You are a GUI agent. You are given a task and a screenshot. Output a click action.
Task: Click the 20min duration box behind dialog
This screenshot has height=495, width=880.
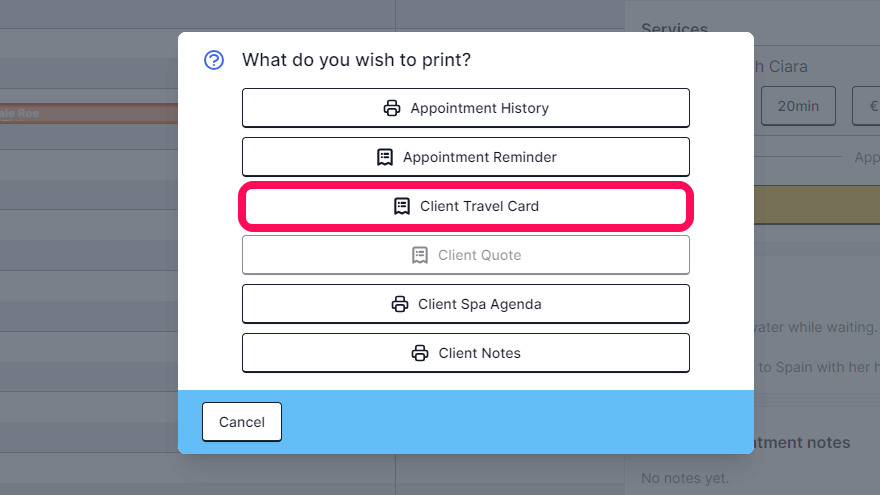click(798, 106)
